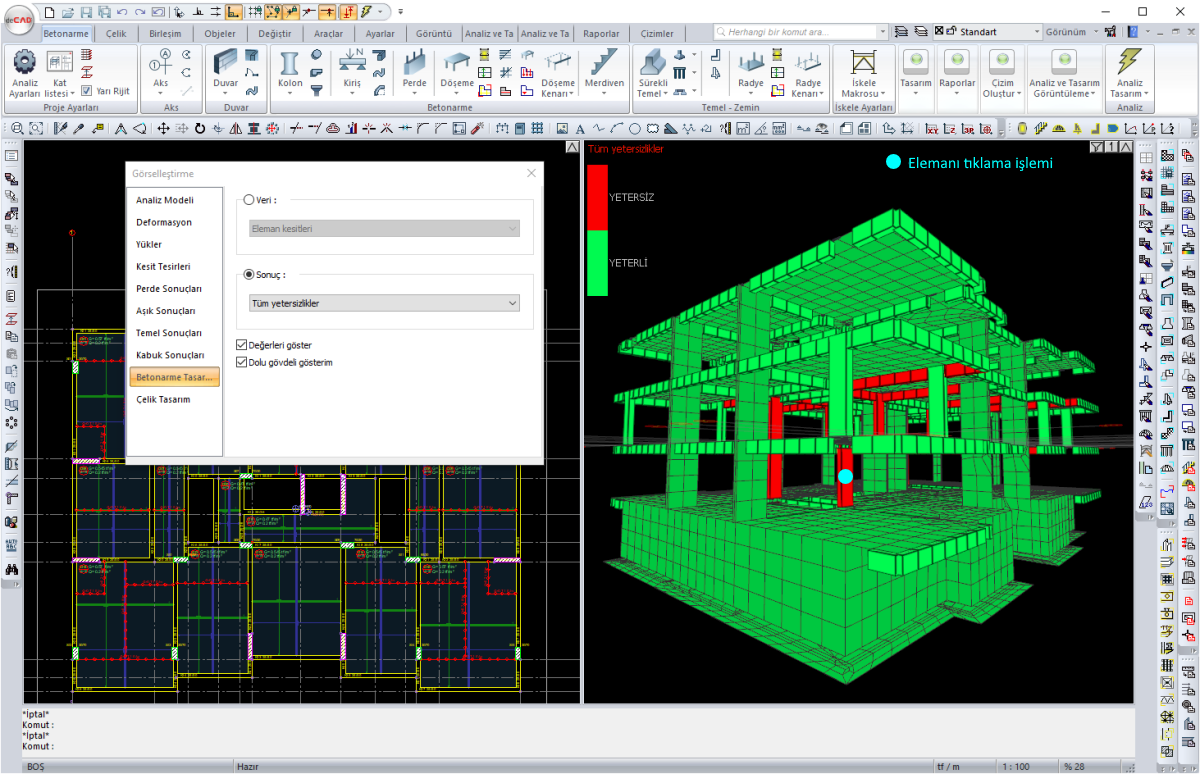Click the Kolon (column) tool icon
Viewport: 1200px width, 774px height.
pyautogui.click(x=290, y=64)
